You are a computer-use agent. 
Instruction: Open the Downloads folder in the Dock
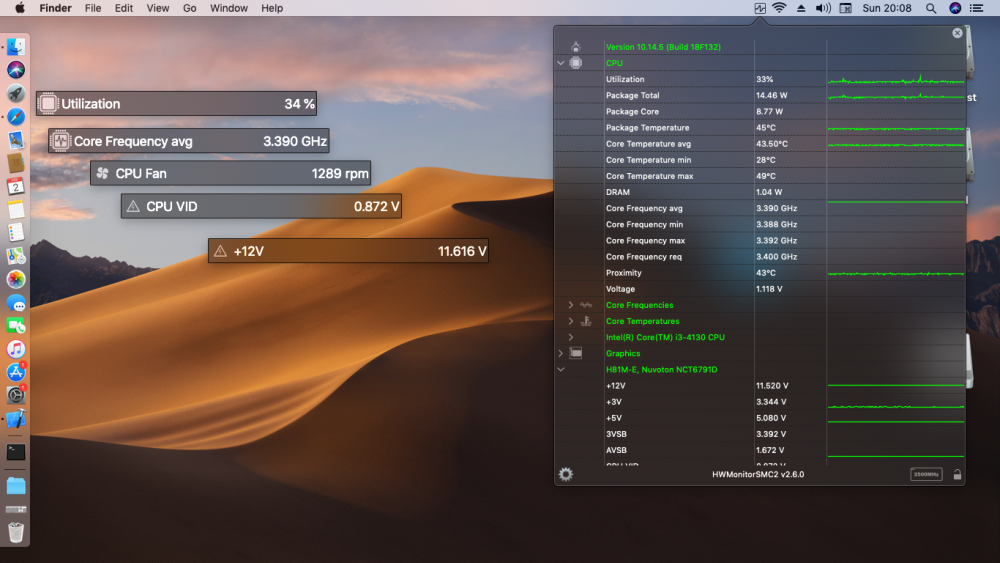[x=16, y=486]
